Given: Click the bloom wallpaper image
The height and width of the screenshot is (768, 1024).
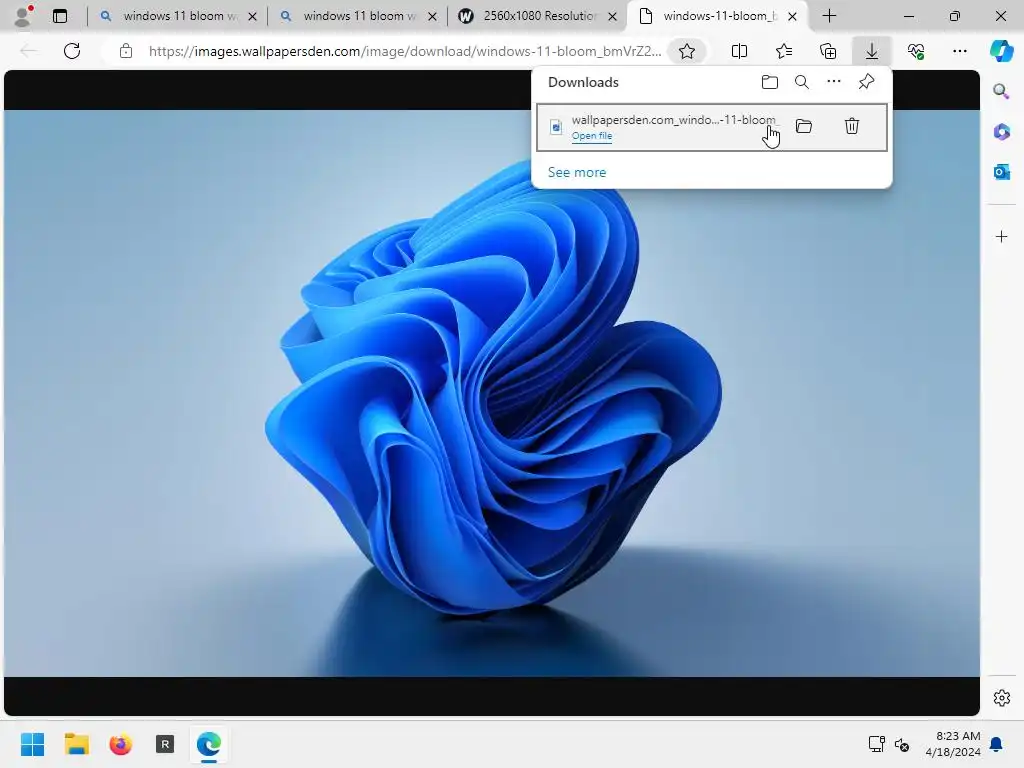Looking at the screenshot, I should point(492,393).
